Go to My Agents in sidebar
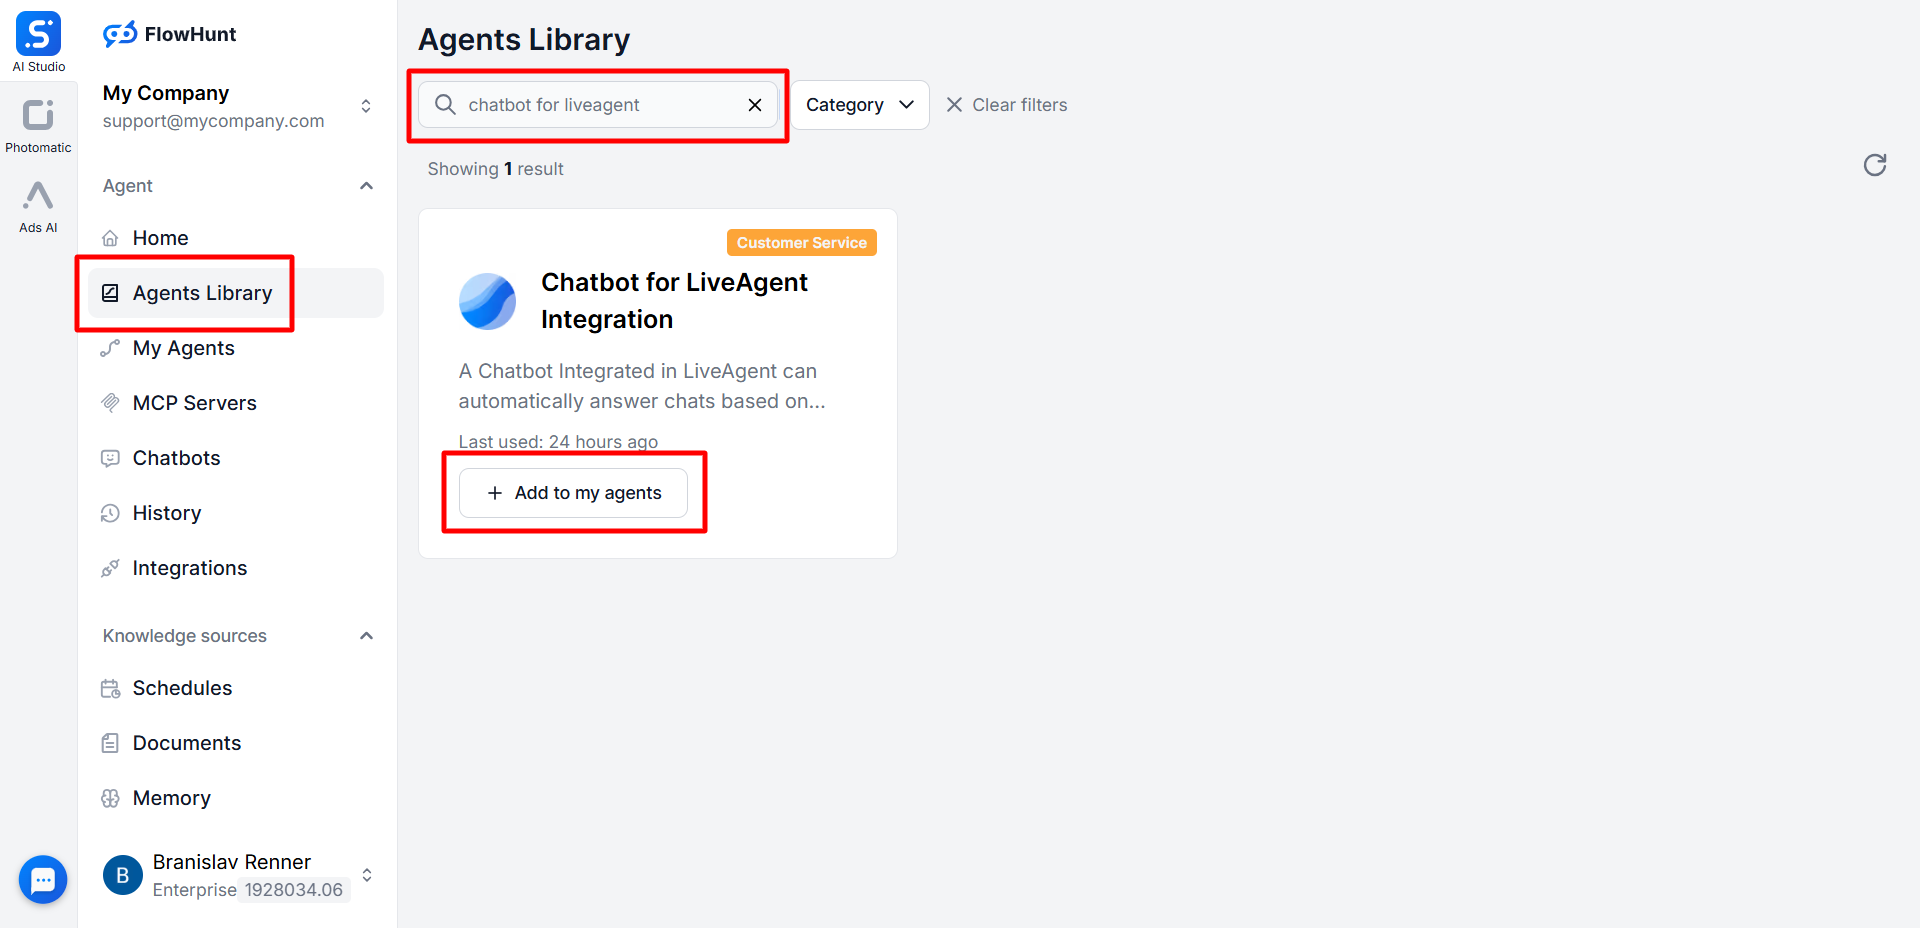This screenshot has width=1920, height=928. click(183, 348)
